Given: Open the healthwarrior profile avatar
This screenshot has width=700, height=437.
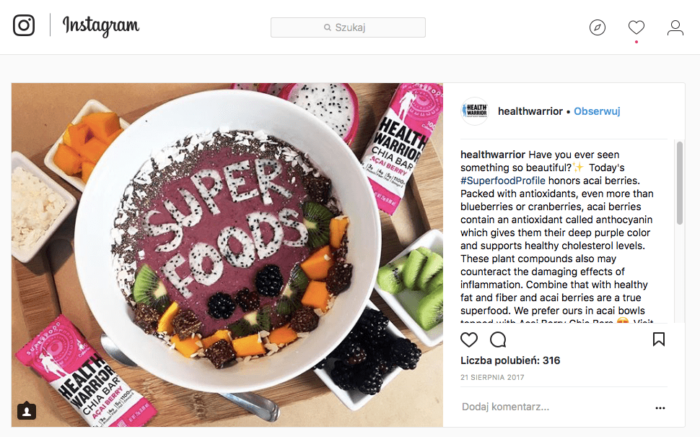Looking at the screenshot, I should point(475,111).
